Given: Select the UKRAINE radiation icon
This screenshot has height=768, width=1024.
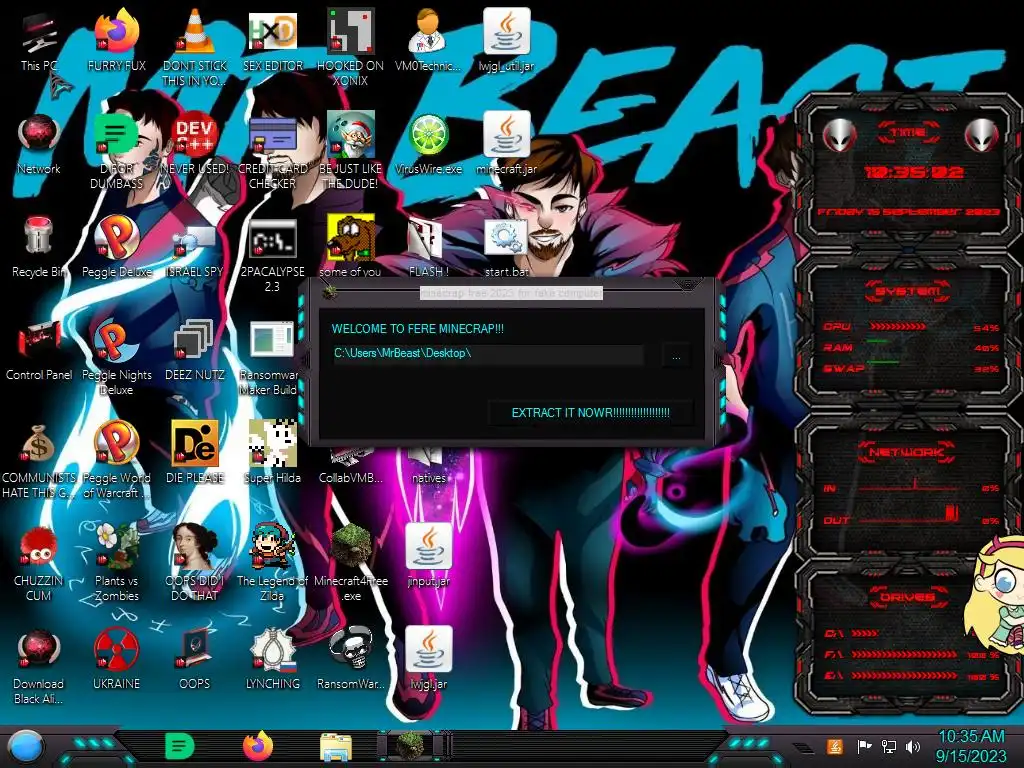Looking at the screenshot, I should pos(116,649).
